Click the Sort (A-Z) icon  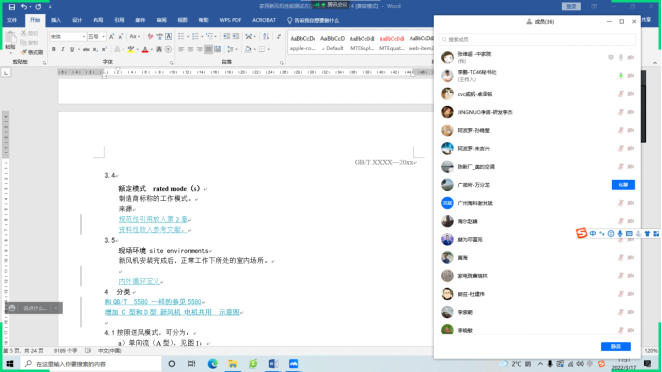[x=266, y=36]
